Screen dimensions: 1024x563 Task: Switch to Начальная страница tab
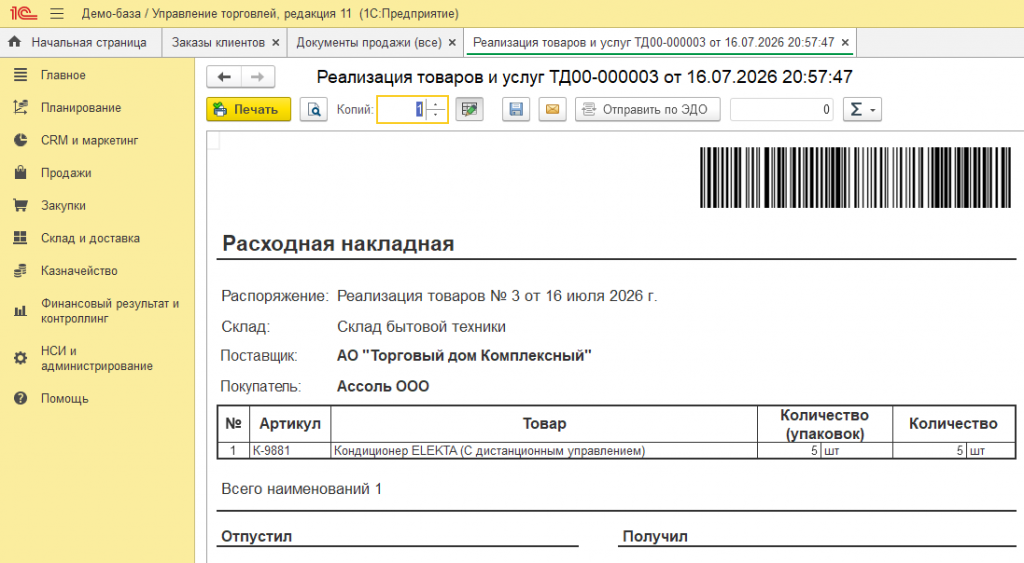81,42
